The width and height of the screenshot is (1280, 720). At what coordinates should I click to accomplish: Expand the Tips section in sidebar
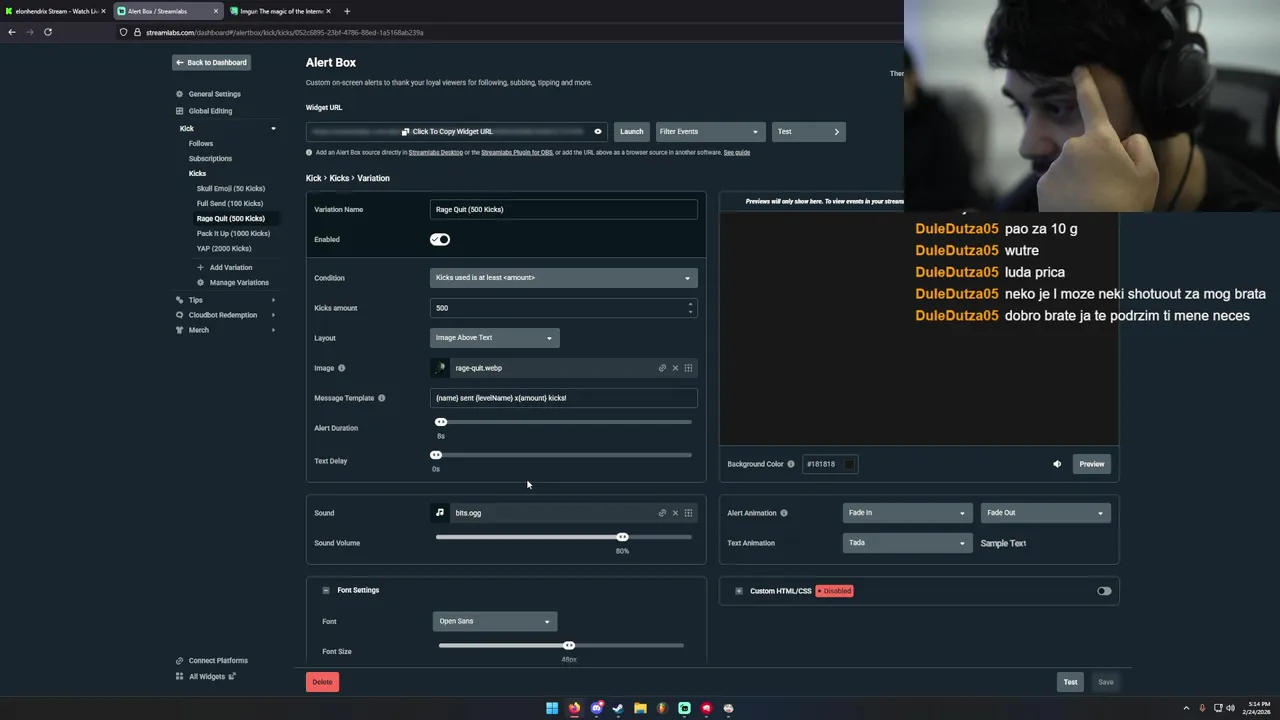(x=273, y=300)
